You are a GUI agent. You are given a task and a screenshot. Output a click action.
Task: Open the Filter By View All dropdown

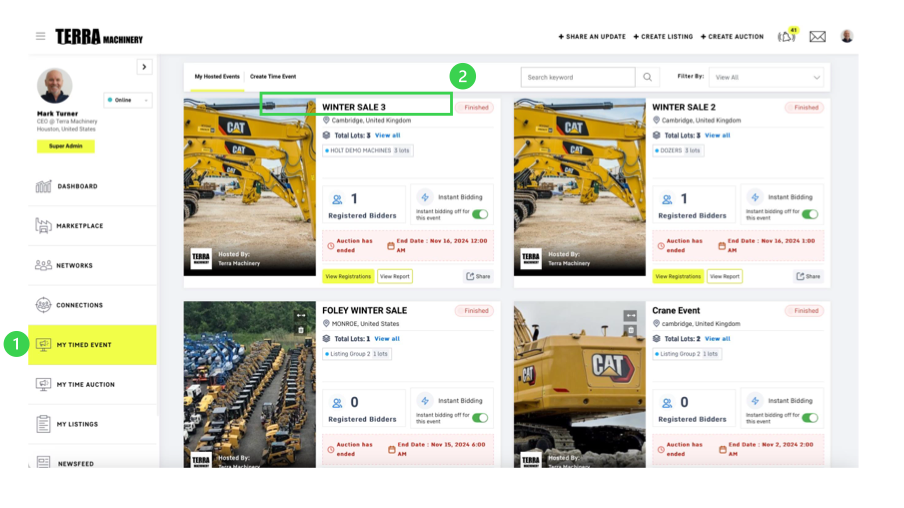coord(766,77)
